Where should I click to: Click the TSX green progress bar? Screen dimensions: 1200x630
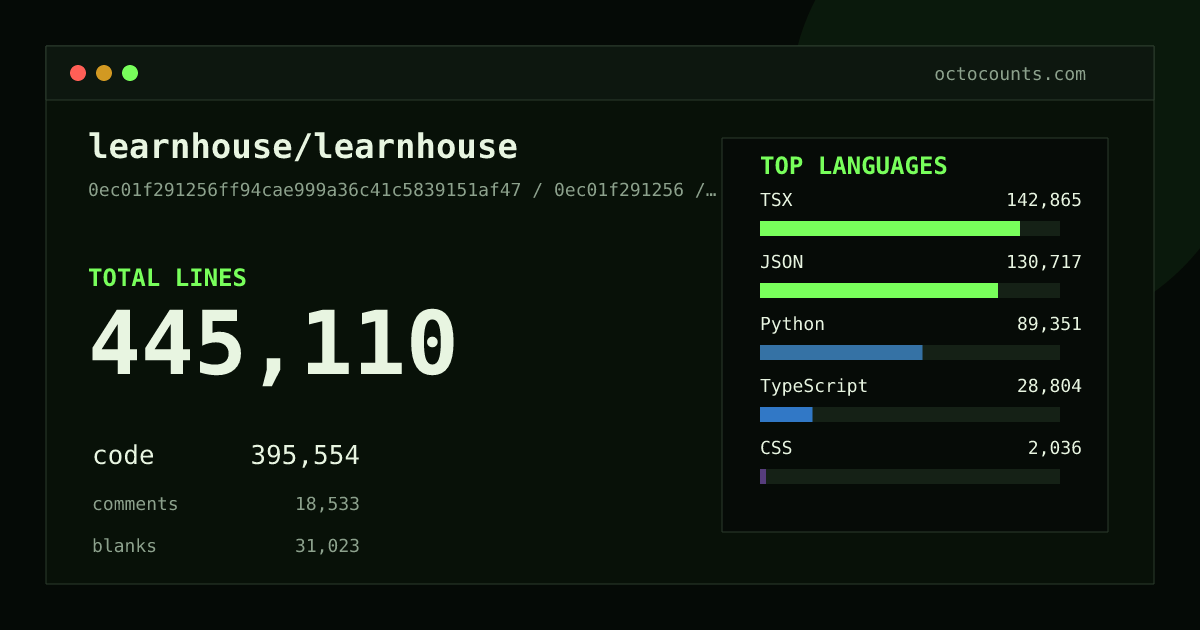tap(890, 228)
